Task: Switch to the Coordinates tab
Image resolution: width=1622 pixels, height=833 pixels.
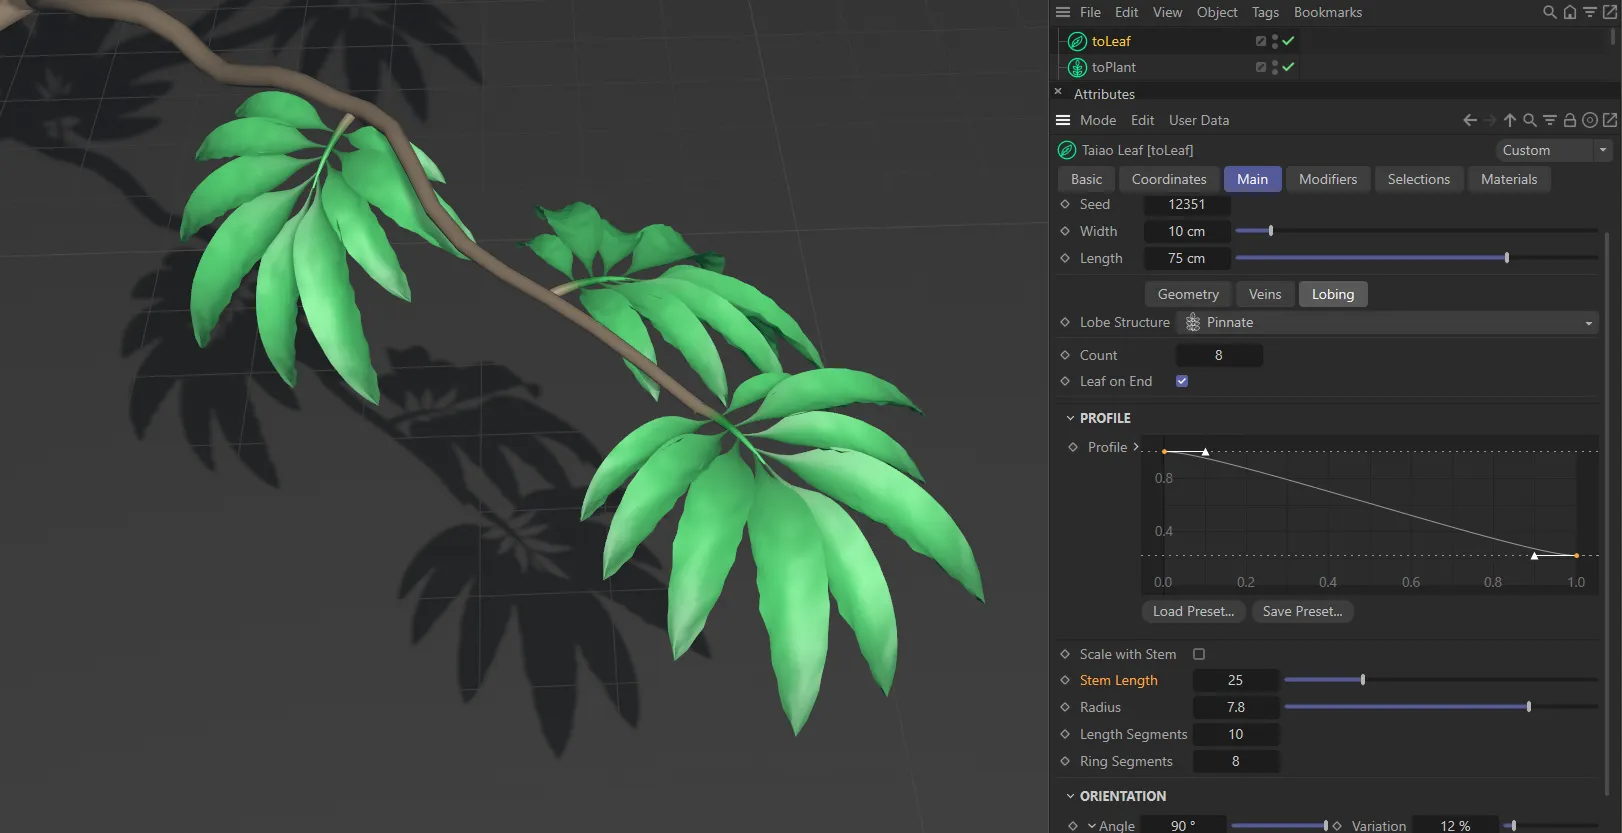Action: (x=1169, y=179)
